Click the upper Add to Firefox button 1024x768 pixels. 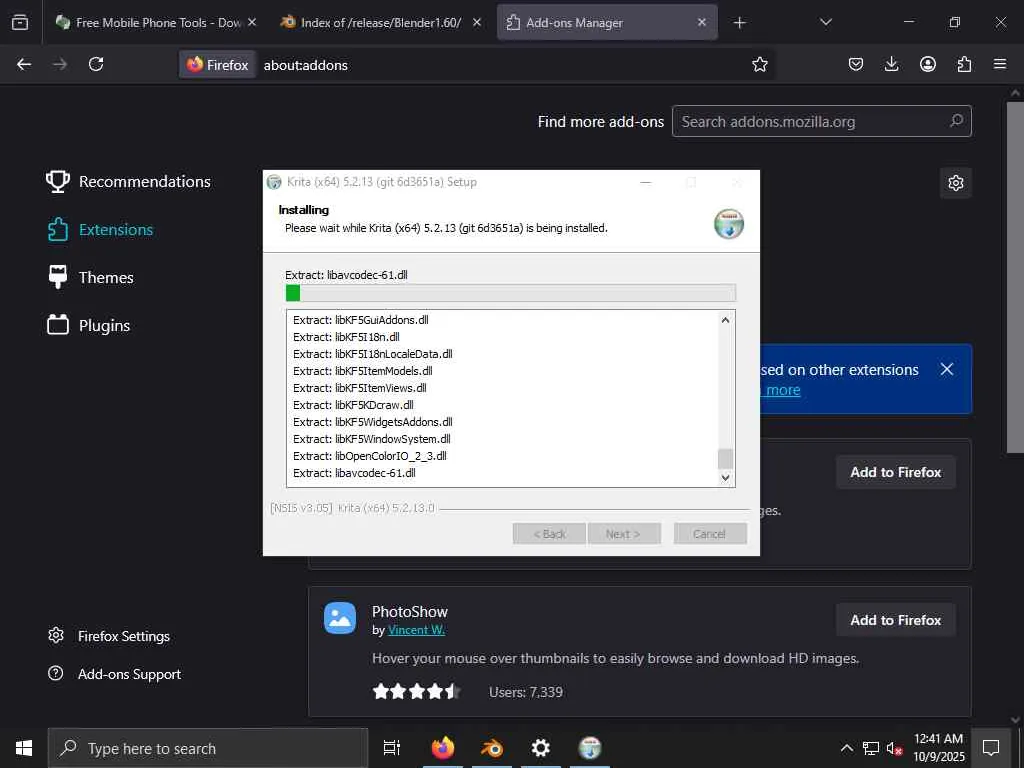pyautogui.click(x=895, y=472)
